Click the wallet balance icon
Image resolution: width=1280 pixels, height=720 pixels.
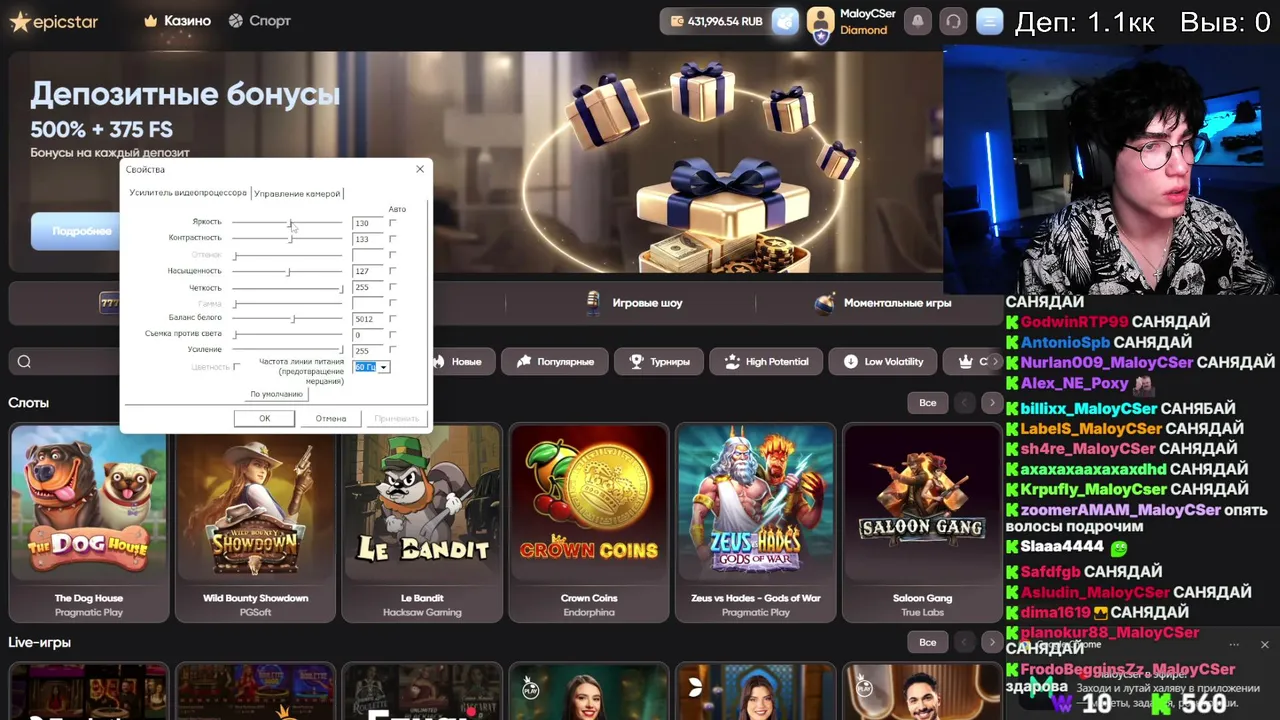tap(677, 21)
